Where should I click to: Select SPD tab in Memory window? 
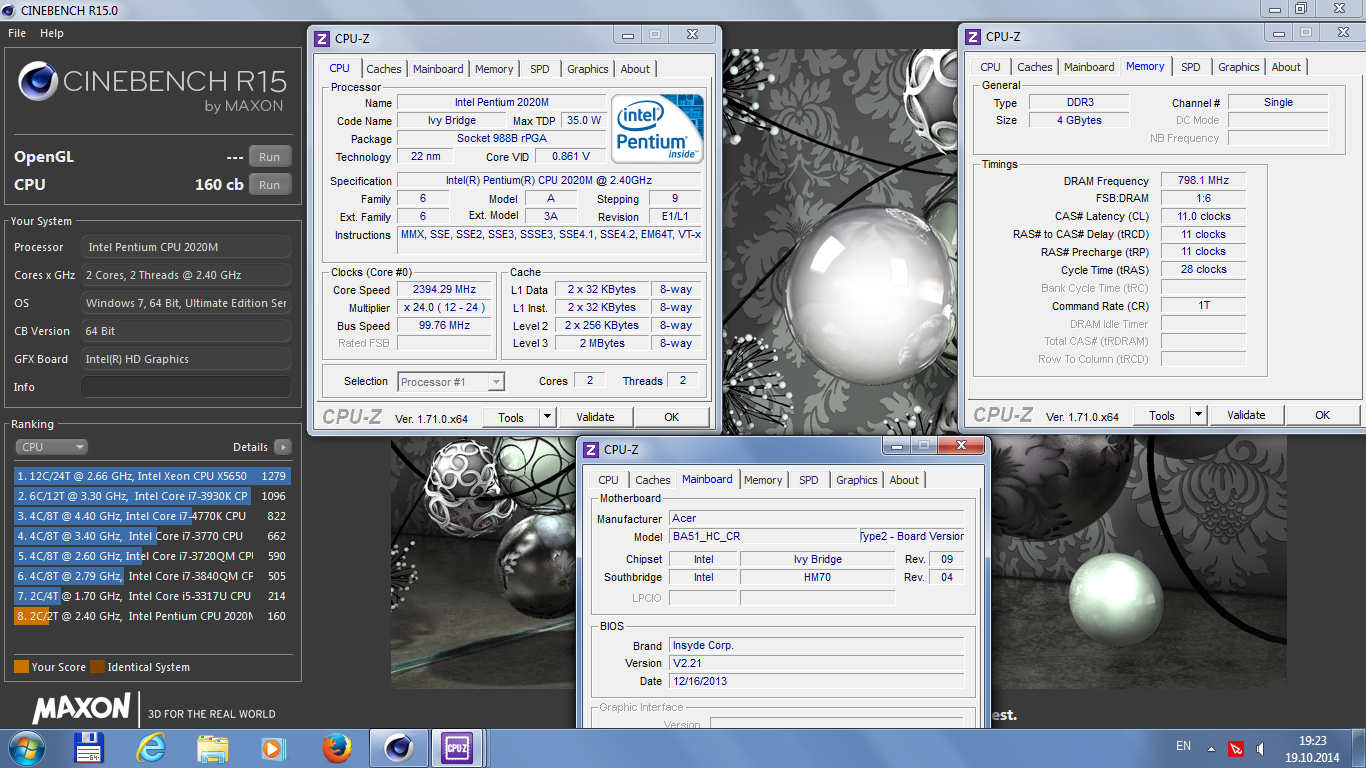pos(1191,67)
